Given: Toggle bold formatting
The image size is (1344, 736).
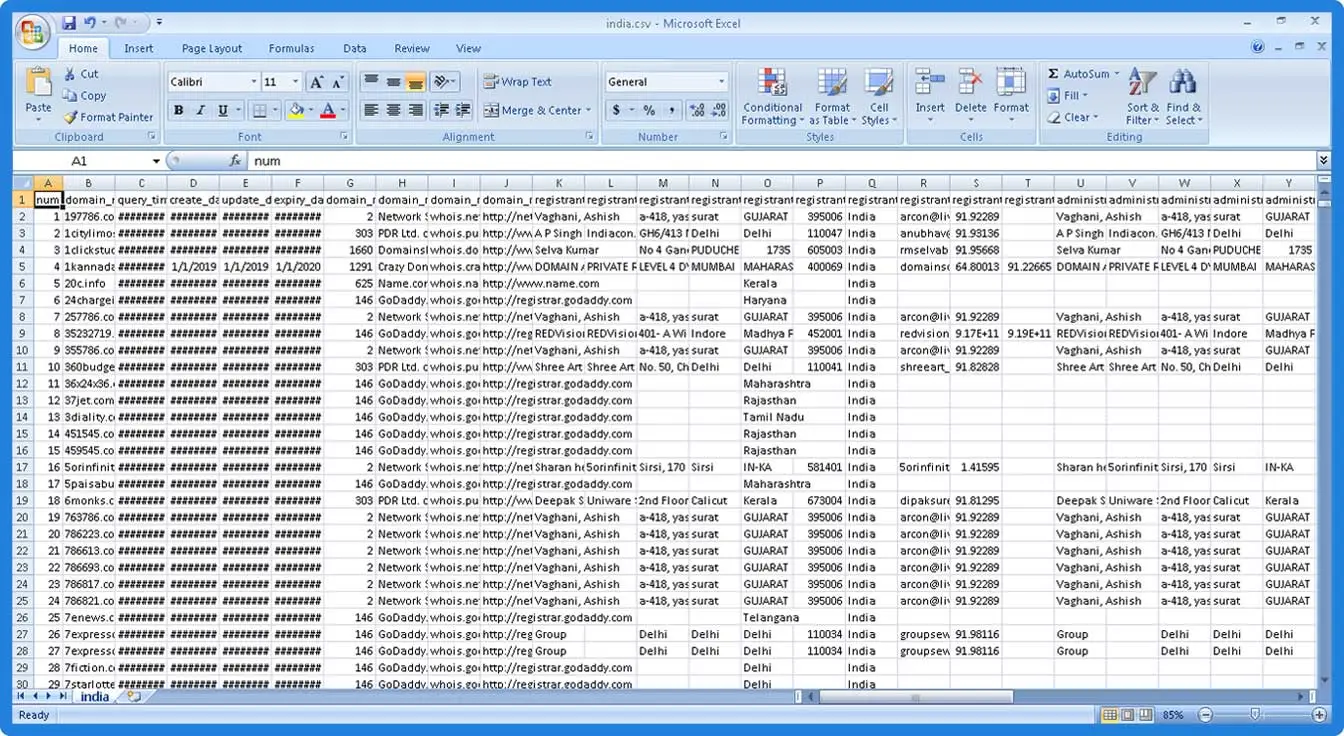Looking at the screenshot, I should point(179,110).
